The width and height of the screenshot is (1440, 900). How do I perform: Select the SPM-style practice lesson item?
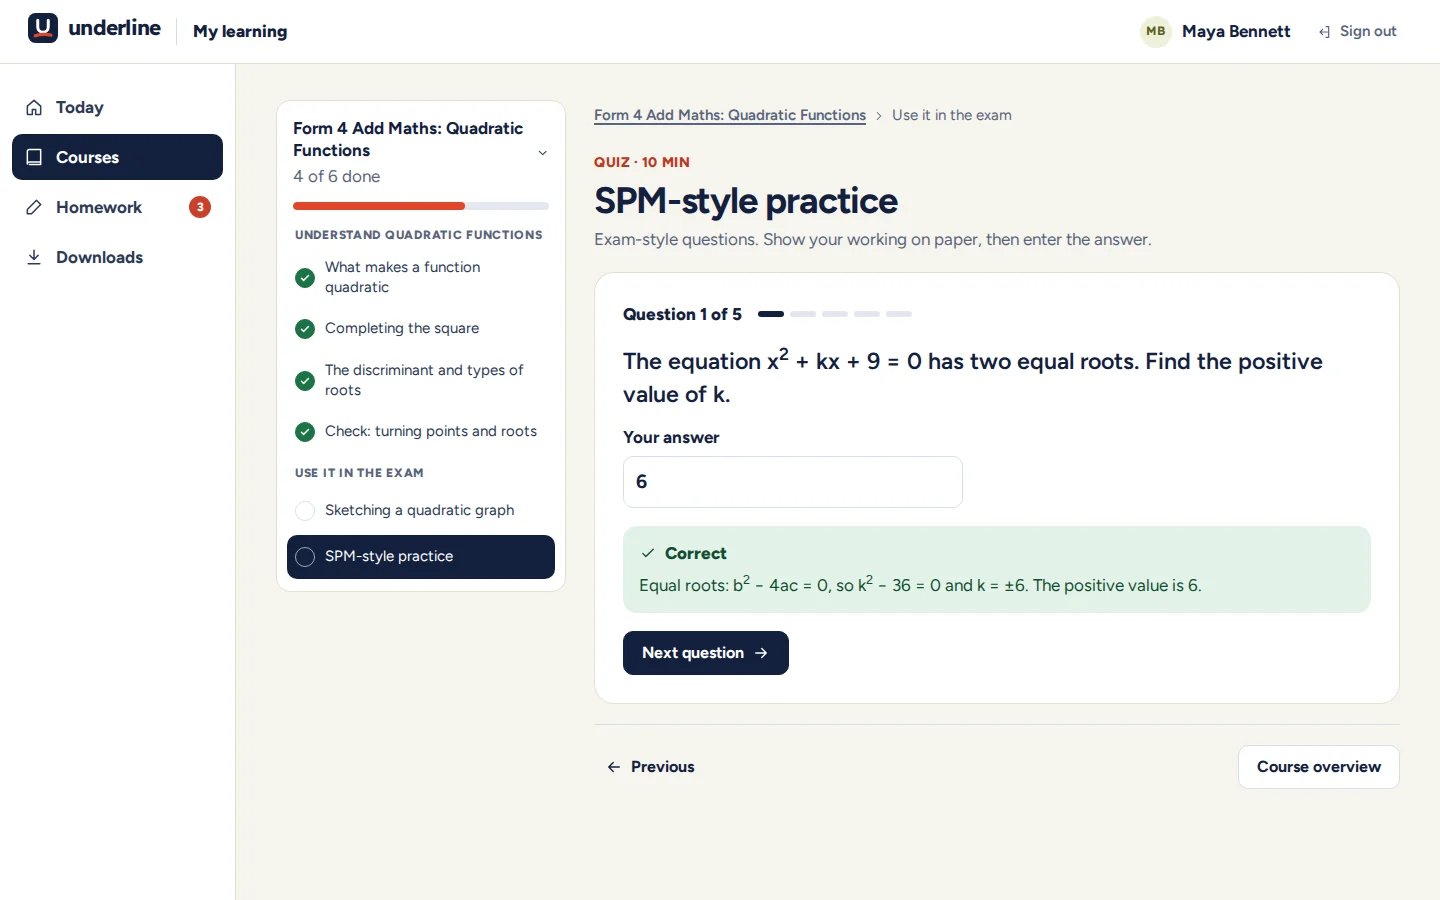point(421,557)
